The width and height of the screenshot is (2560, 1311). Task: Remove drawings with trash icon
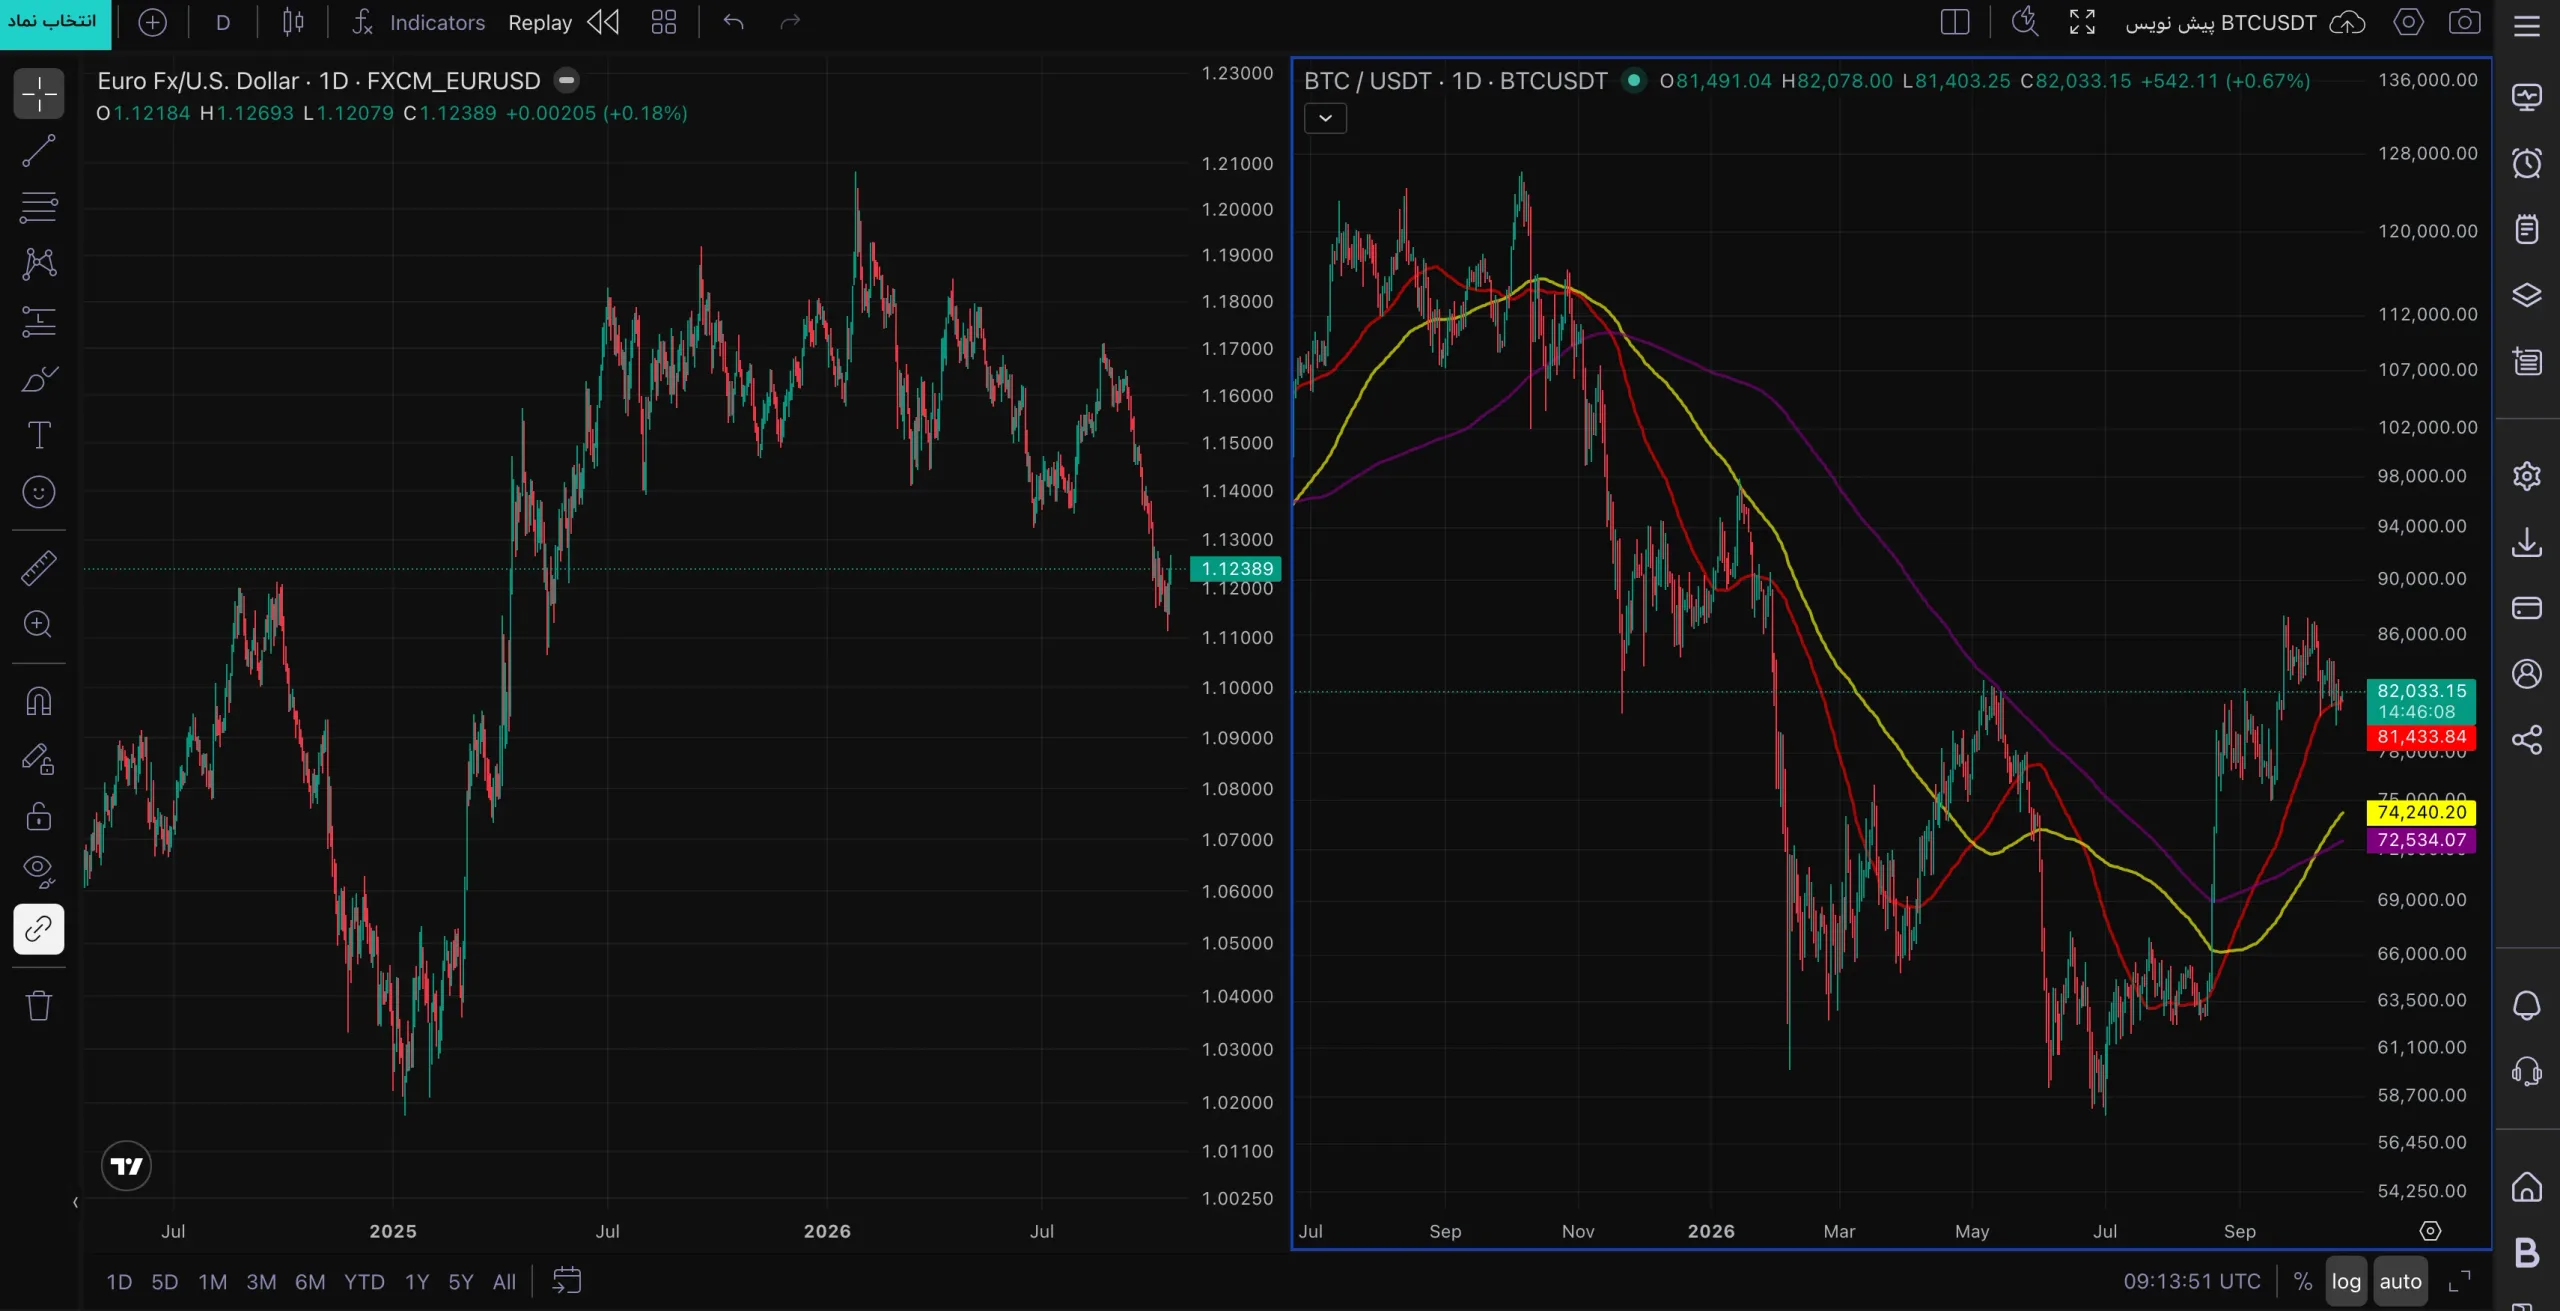click(x=39, y=1005)
